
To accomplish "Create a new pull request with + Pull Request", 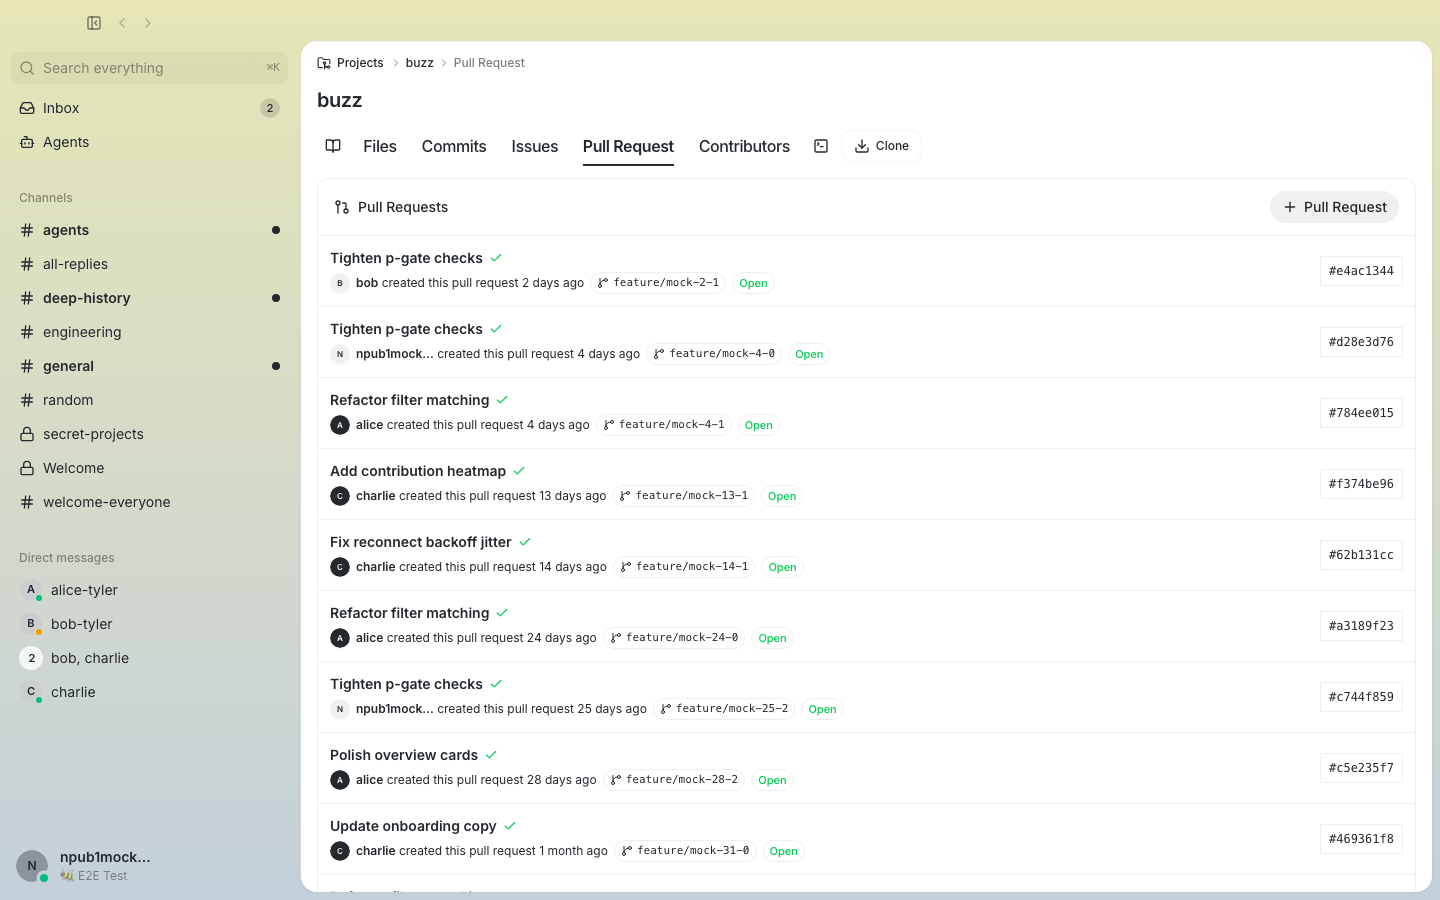I will click(1334, 207).
